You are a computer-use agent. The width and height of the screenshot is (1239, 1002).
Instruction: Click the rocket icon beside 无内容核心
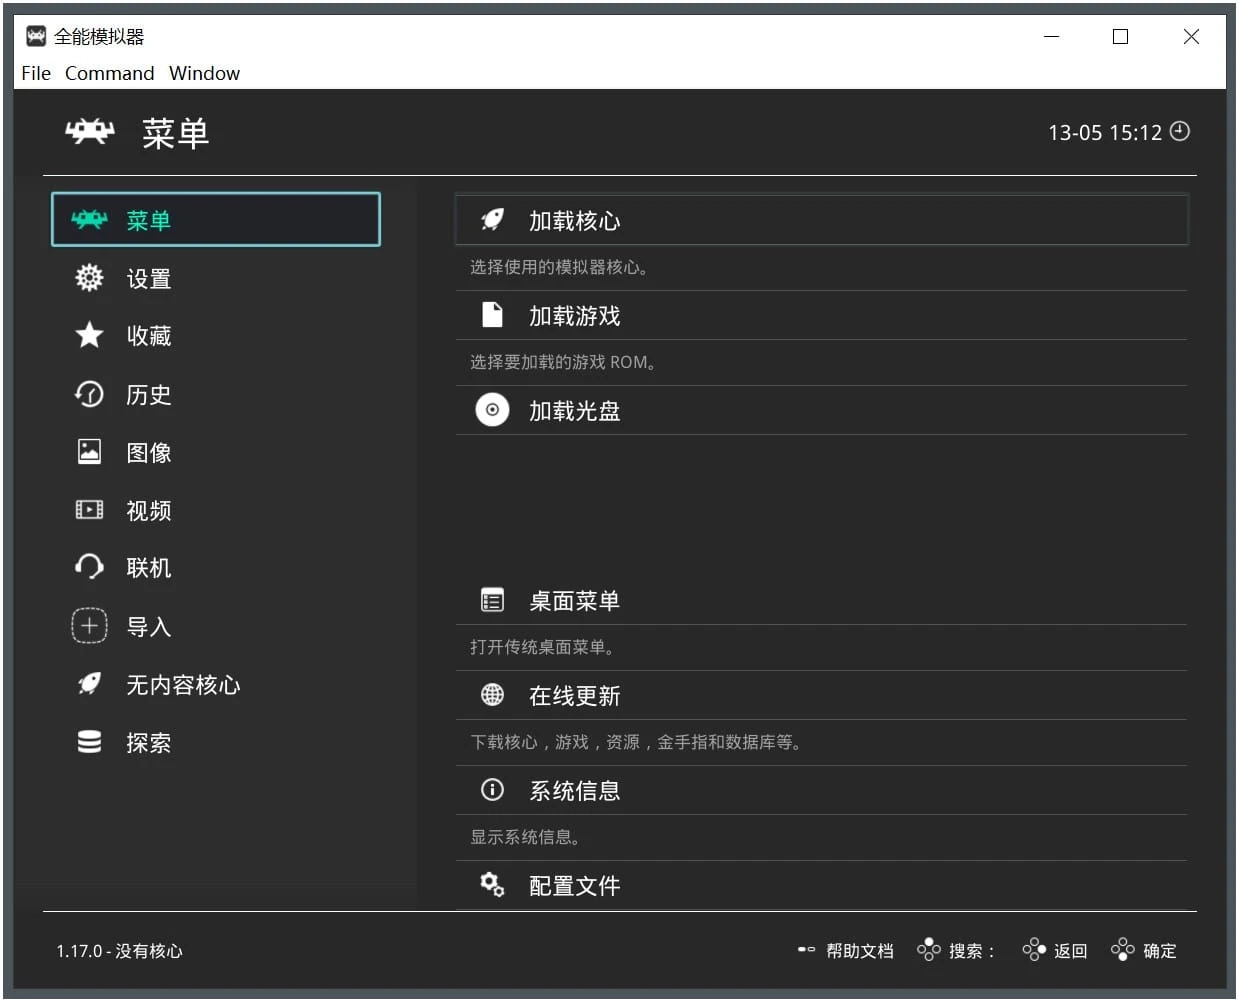(89, 684)
